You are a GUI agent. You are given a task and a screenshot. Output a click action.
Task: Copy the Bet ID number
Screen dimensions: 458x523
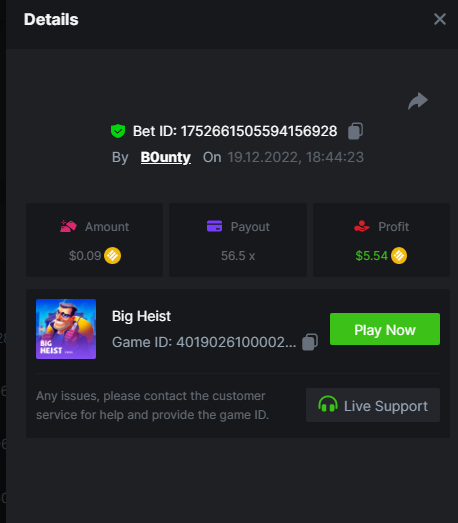pos(356,131)
